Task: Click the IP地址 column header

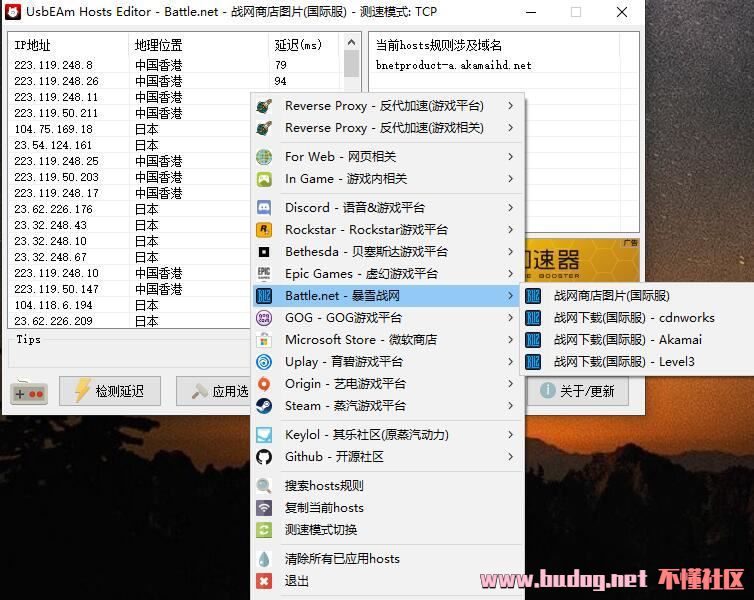Action: (68, 45)
